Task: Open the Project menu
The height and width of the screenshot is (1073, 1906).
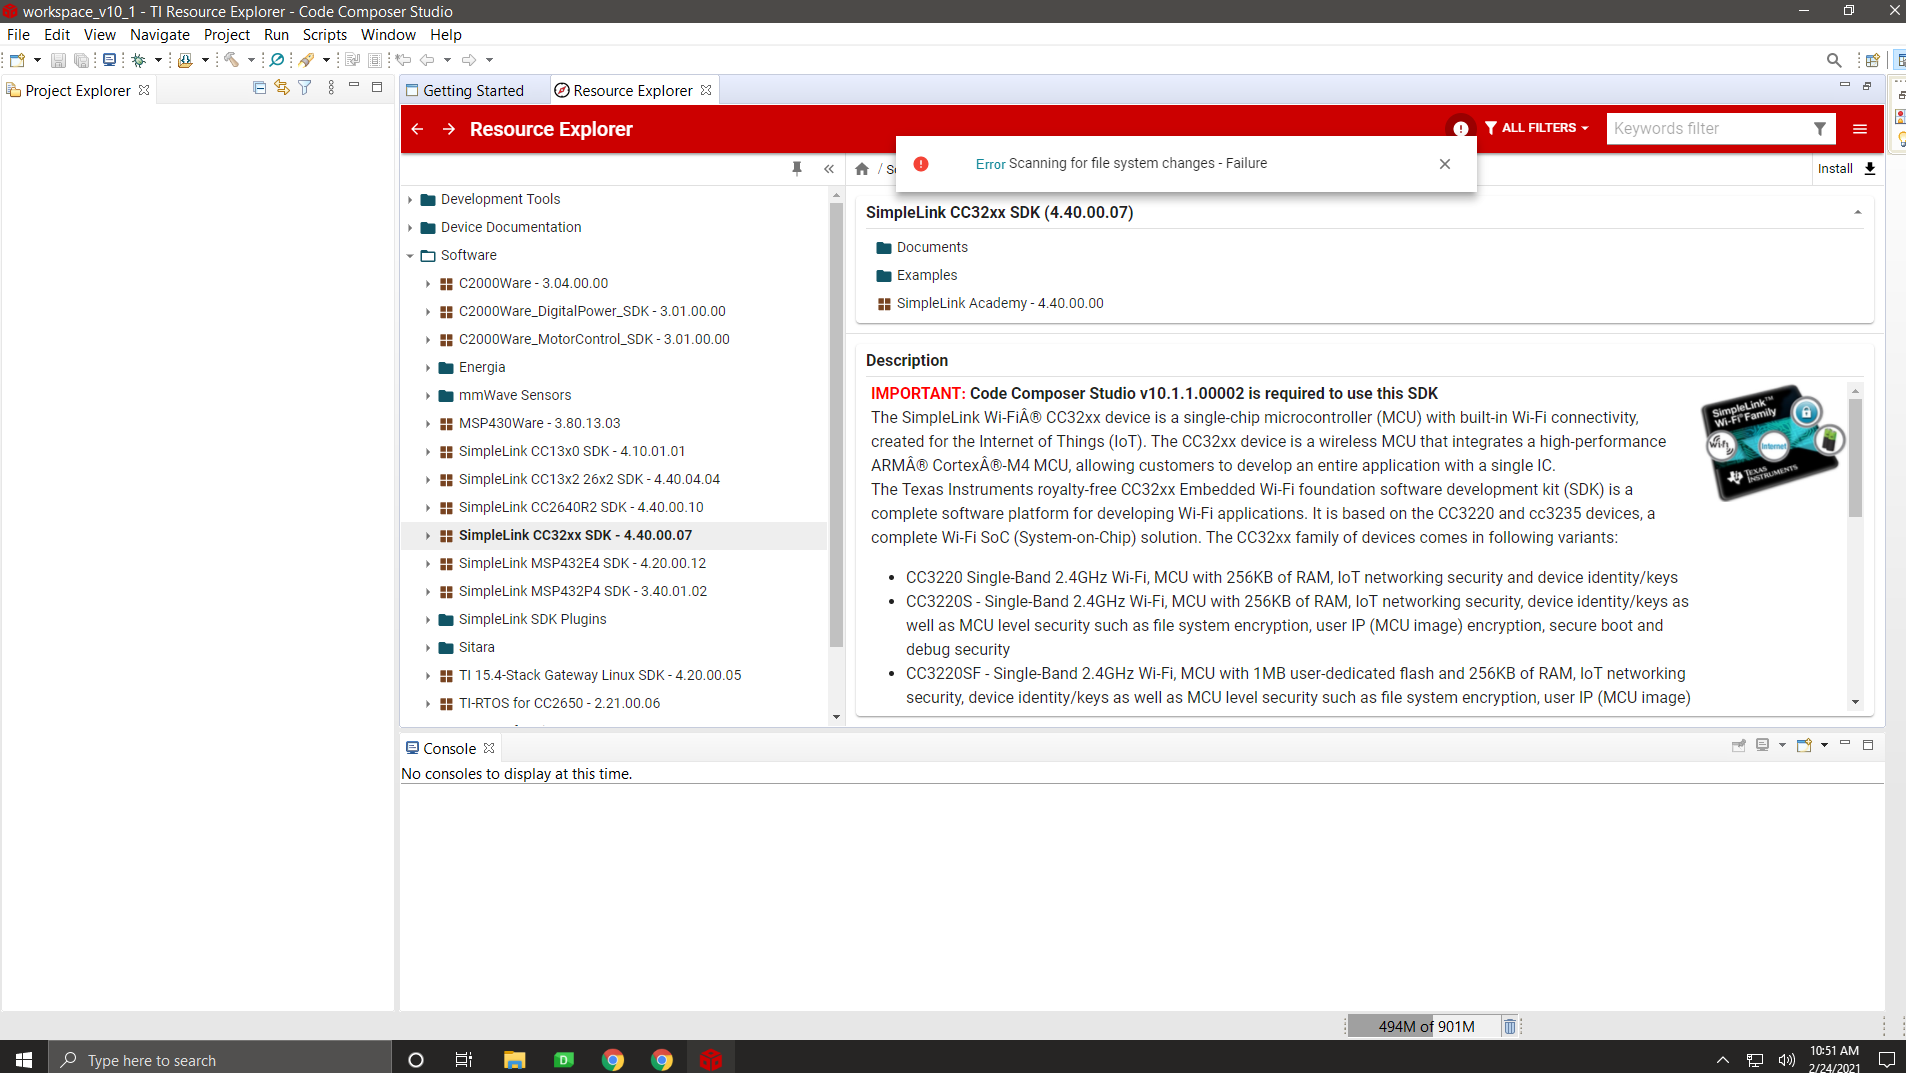Action: pyautogui.click(x=227, y=34)
